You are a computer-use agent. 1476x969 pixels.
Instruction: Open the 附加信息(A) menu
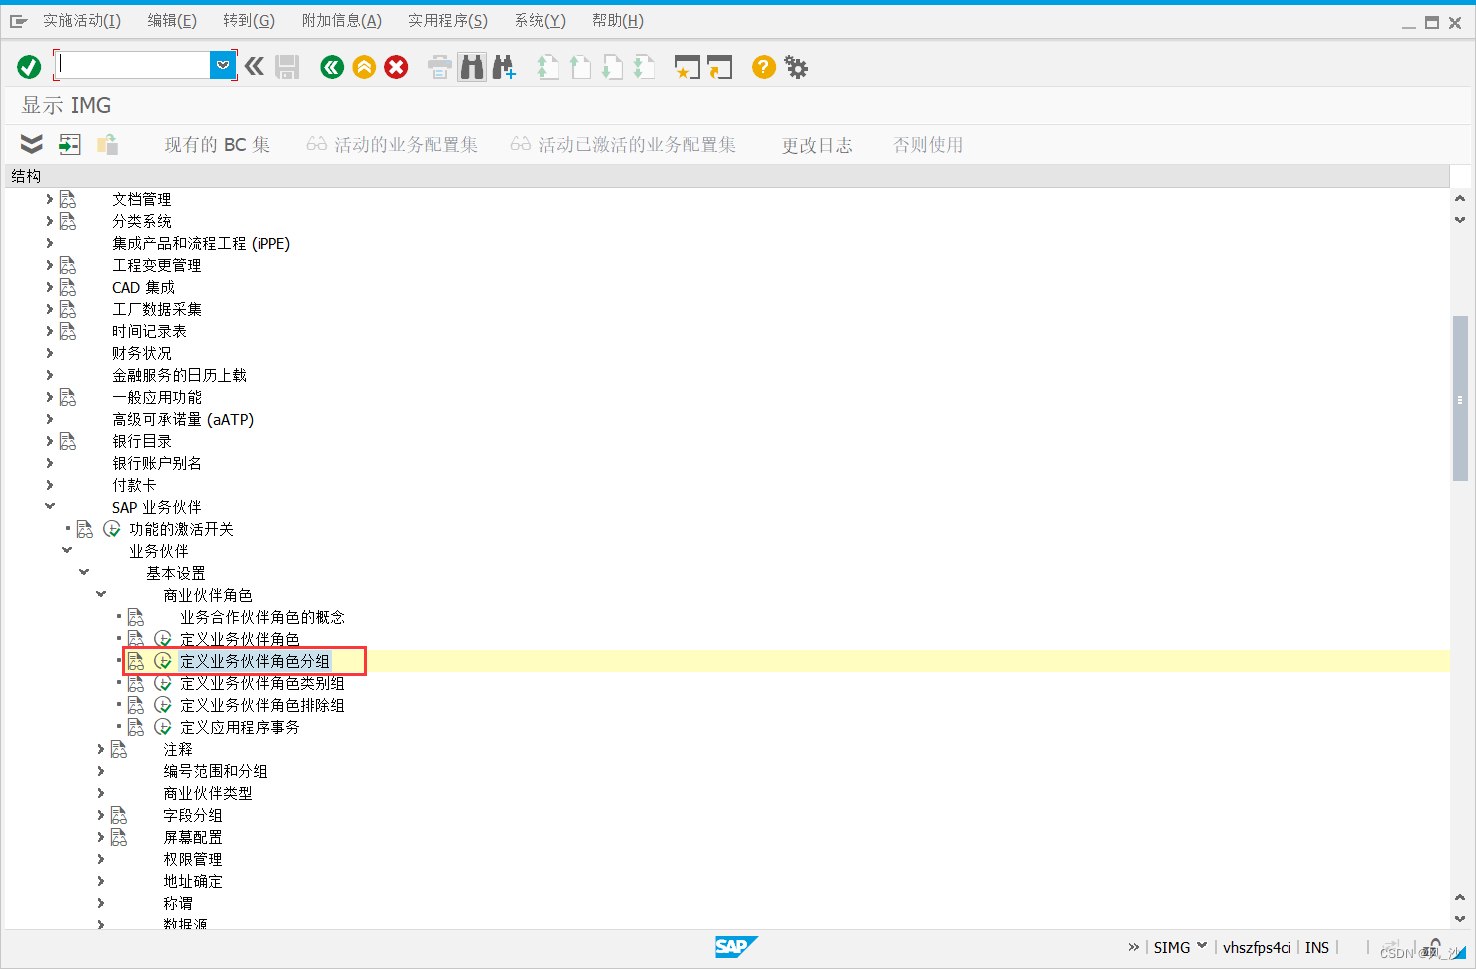tap(342, 21)
